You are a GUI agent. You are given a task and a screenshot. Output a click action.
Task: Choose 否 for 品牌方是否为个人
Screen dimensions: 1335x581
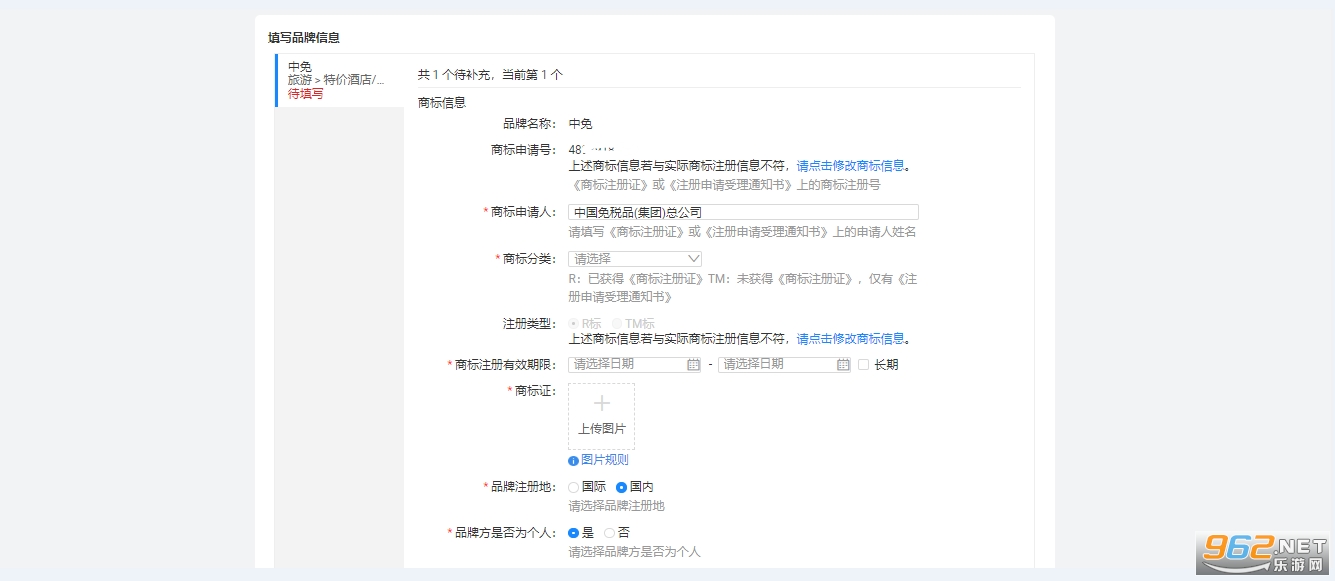click(x=610, y=533)
